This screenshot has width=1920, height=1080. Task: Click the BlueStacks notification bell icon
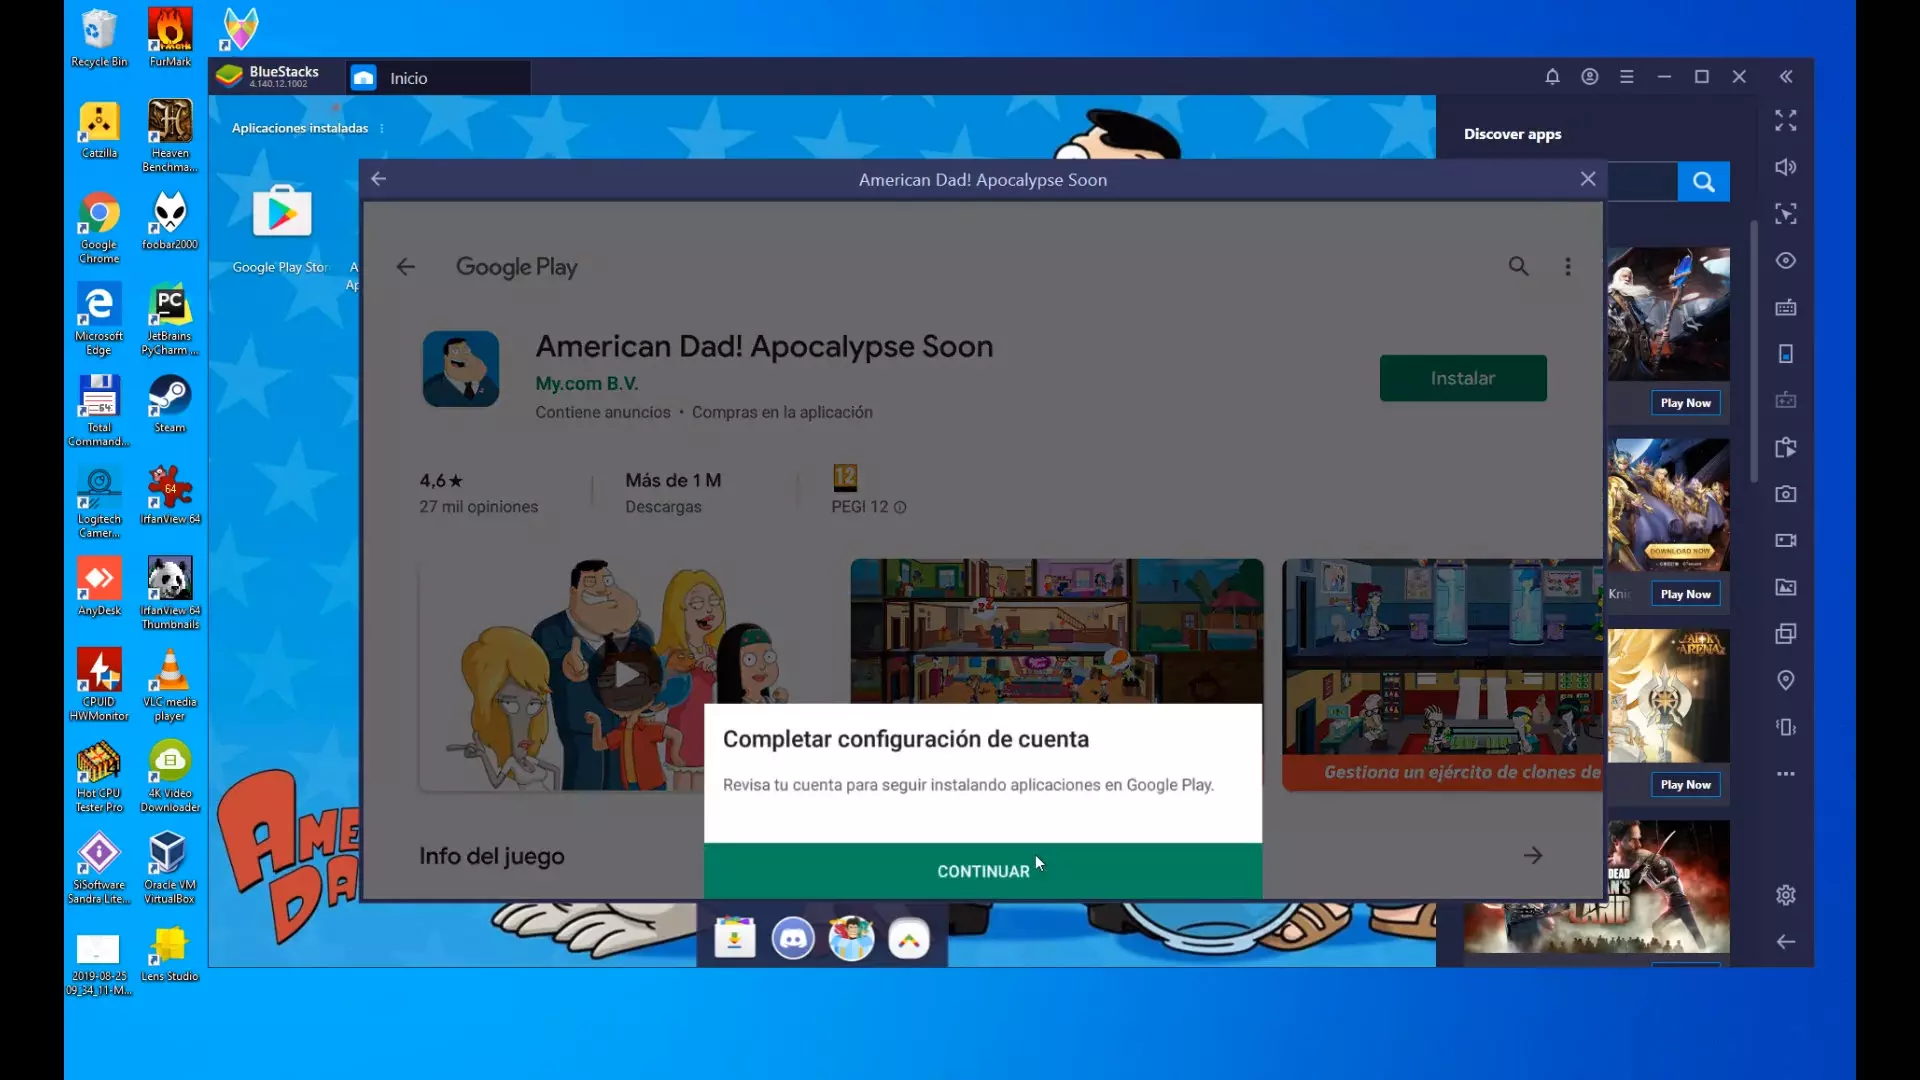point(1552,77)
